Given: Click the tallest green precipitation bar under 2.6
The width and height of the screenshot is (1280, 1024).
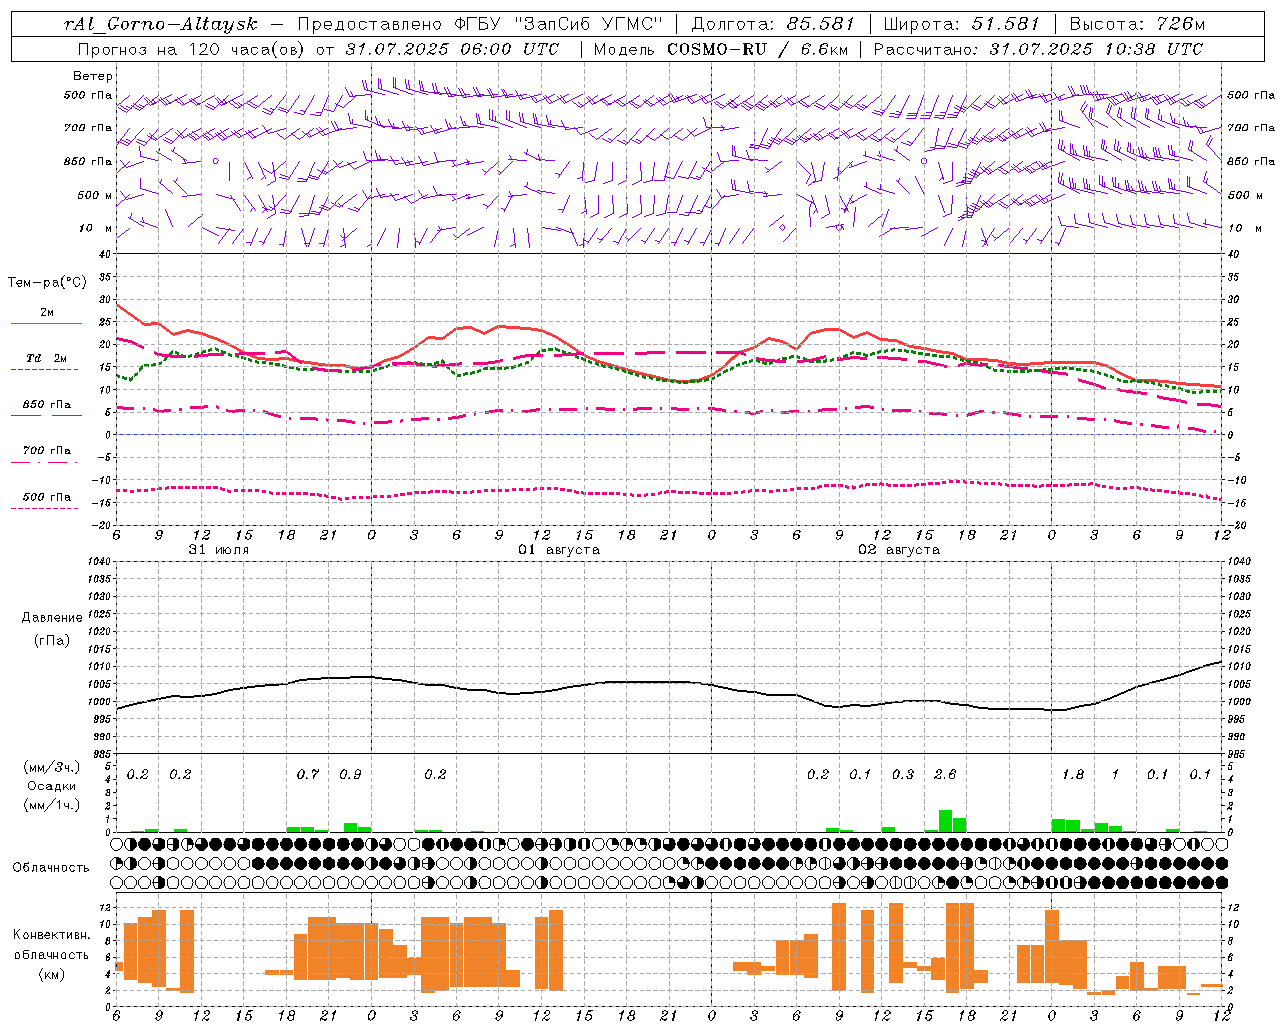Looking at the screenshot, I should click(x=945, y=821).
